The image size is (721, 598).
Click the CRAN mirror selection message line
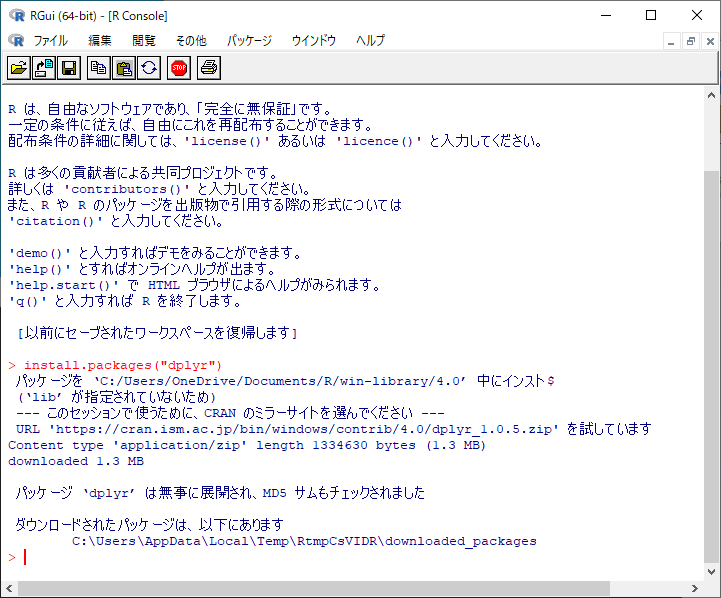point(230,413)
